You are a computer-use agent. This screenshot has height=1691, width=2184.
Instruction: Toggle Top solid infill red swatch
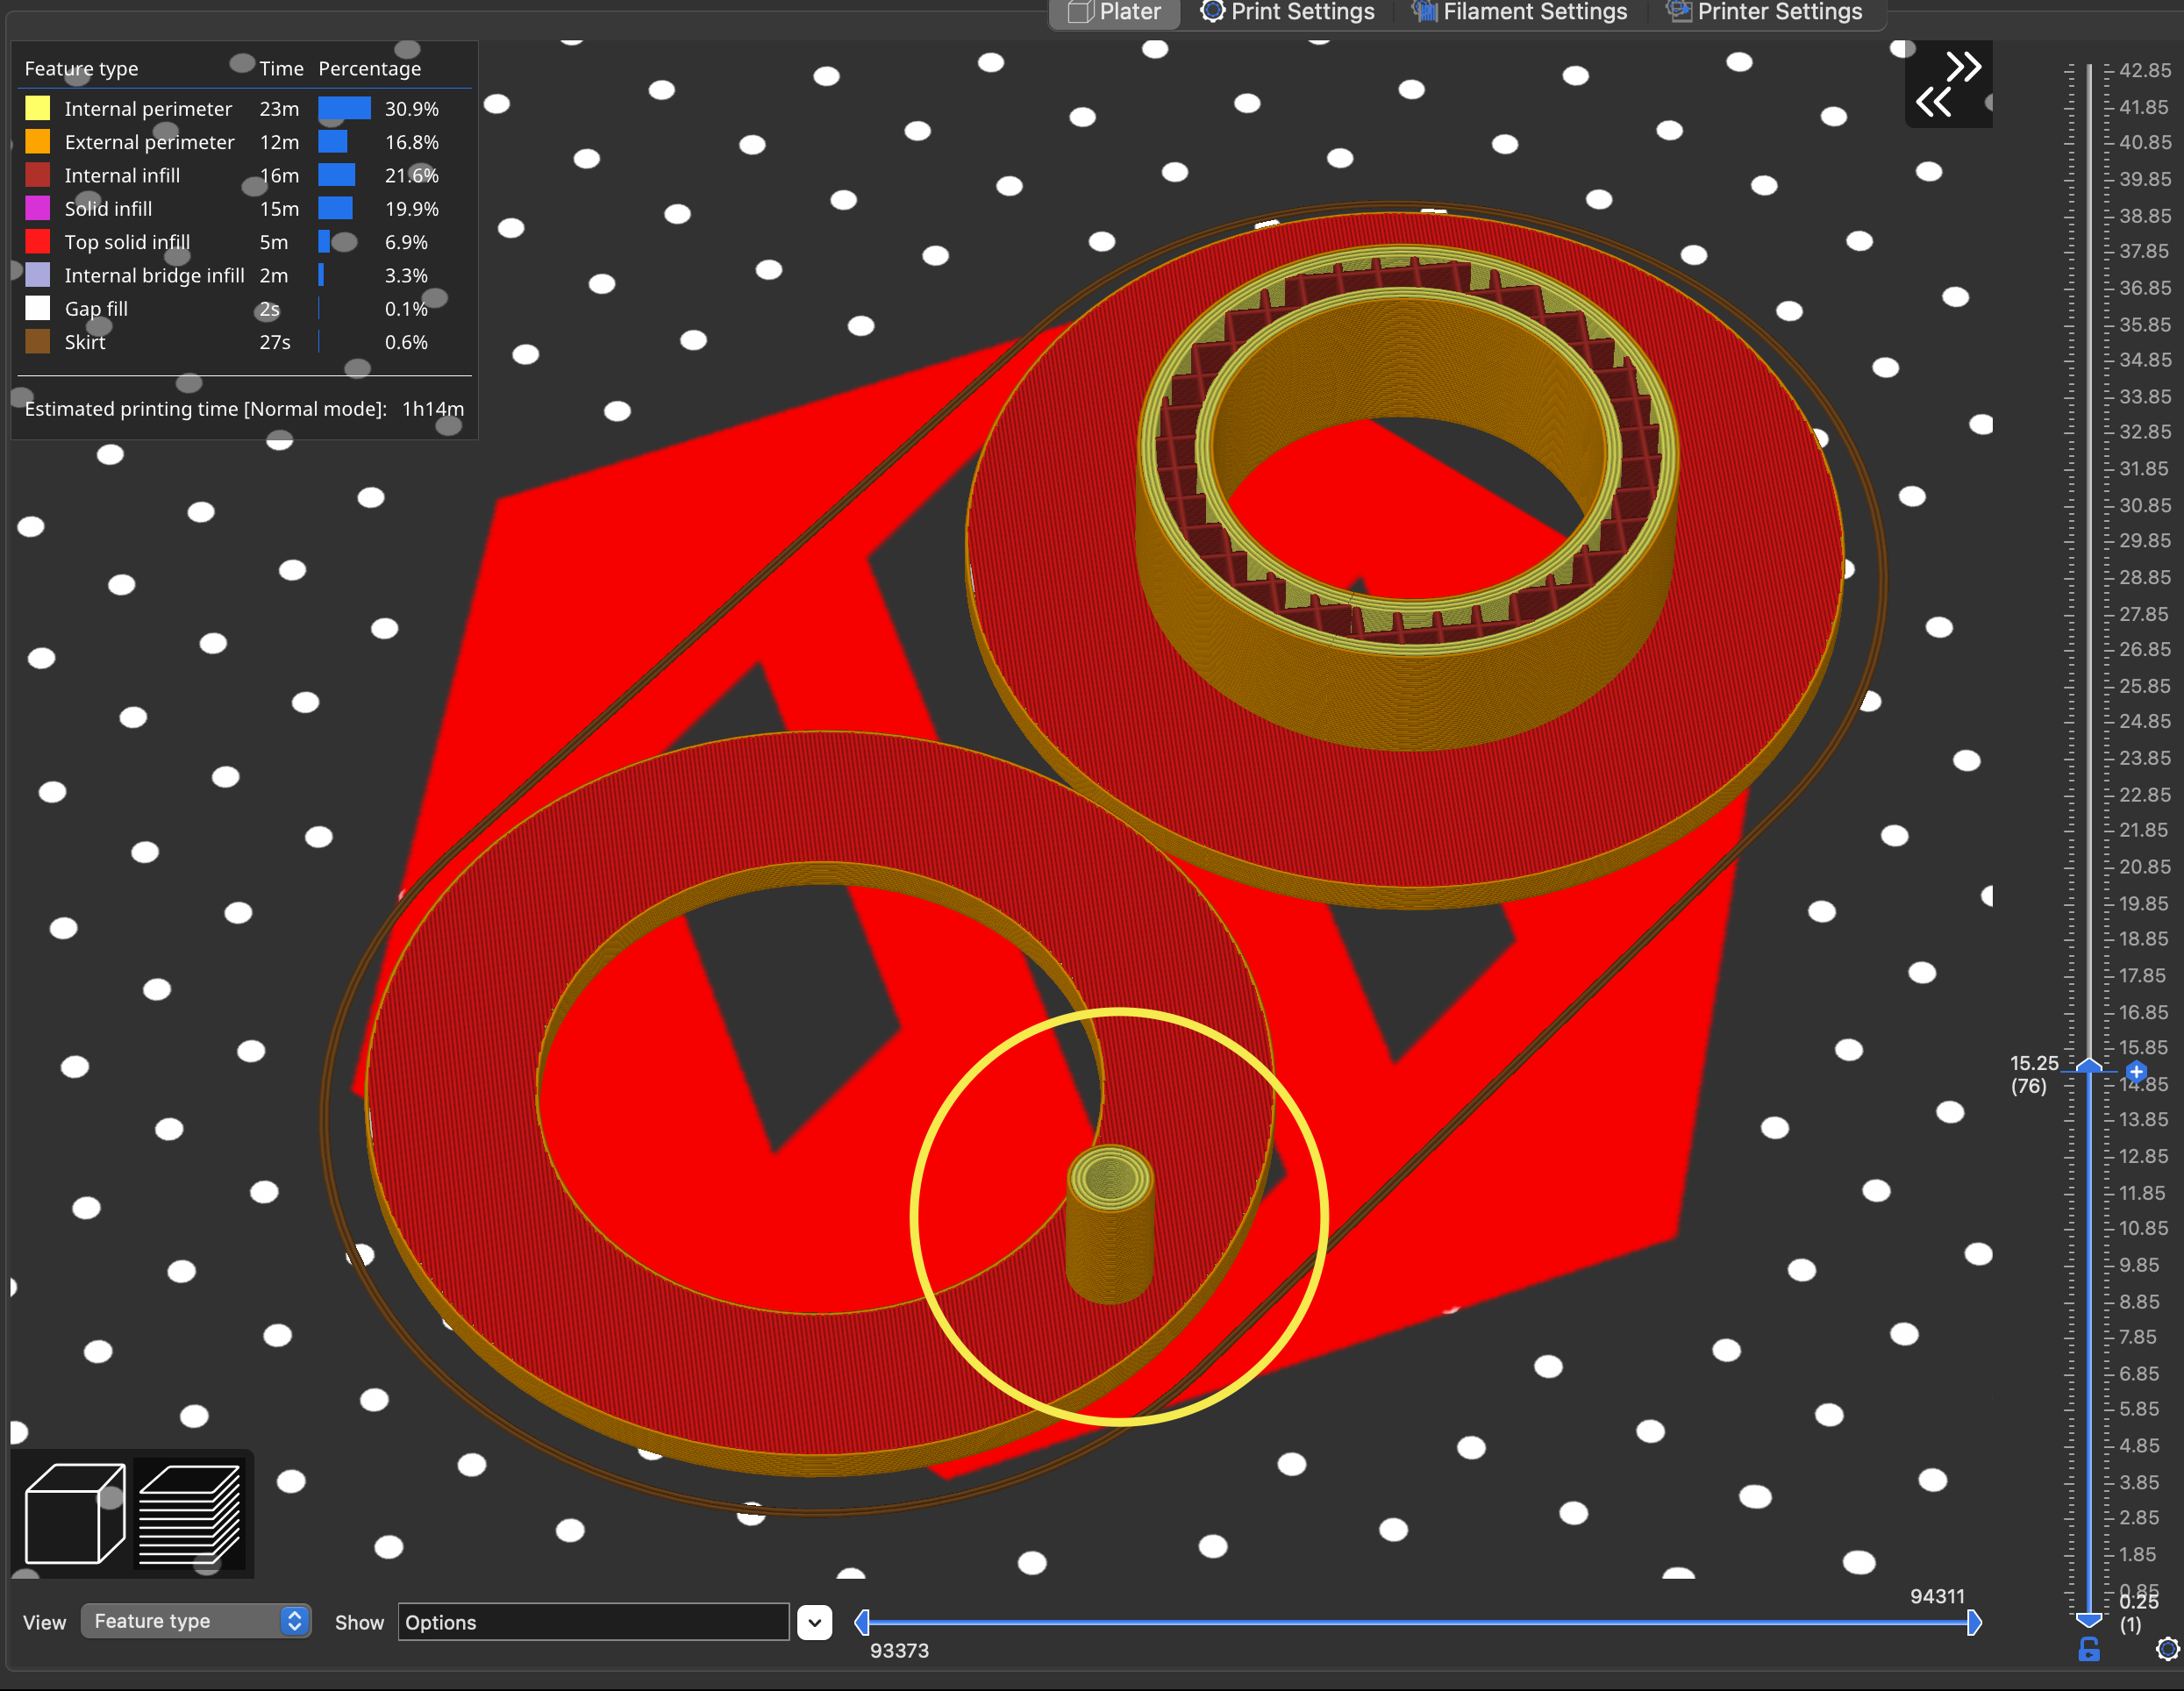tap(37, 242)
